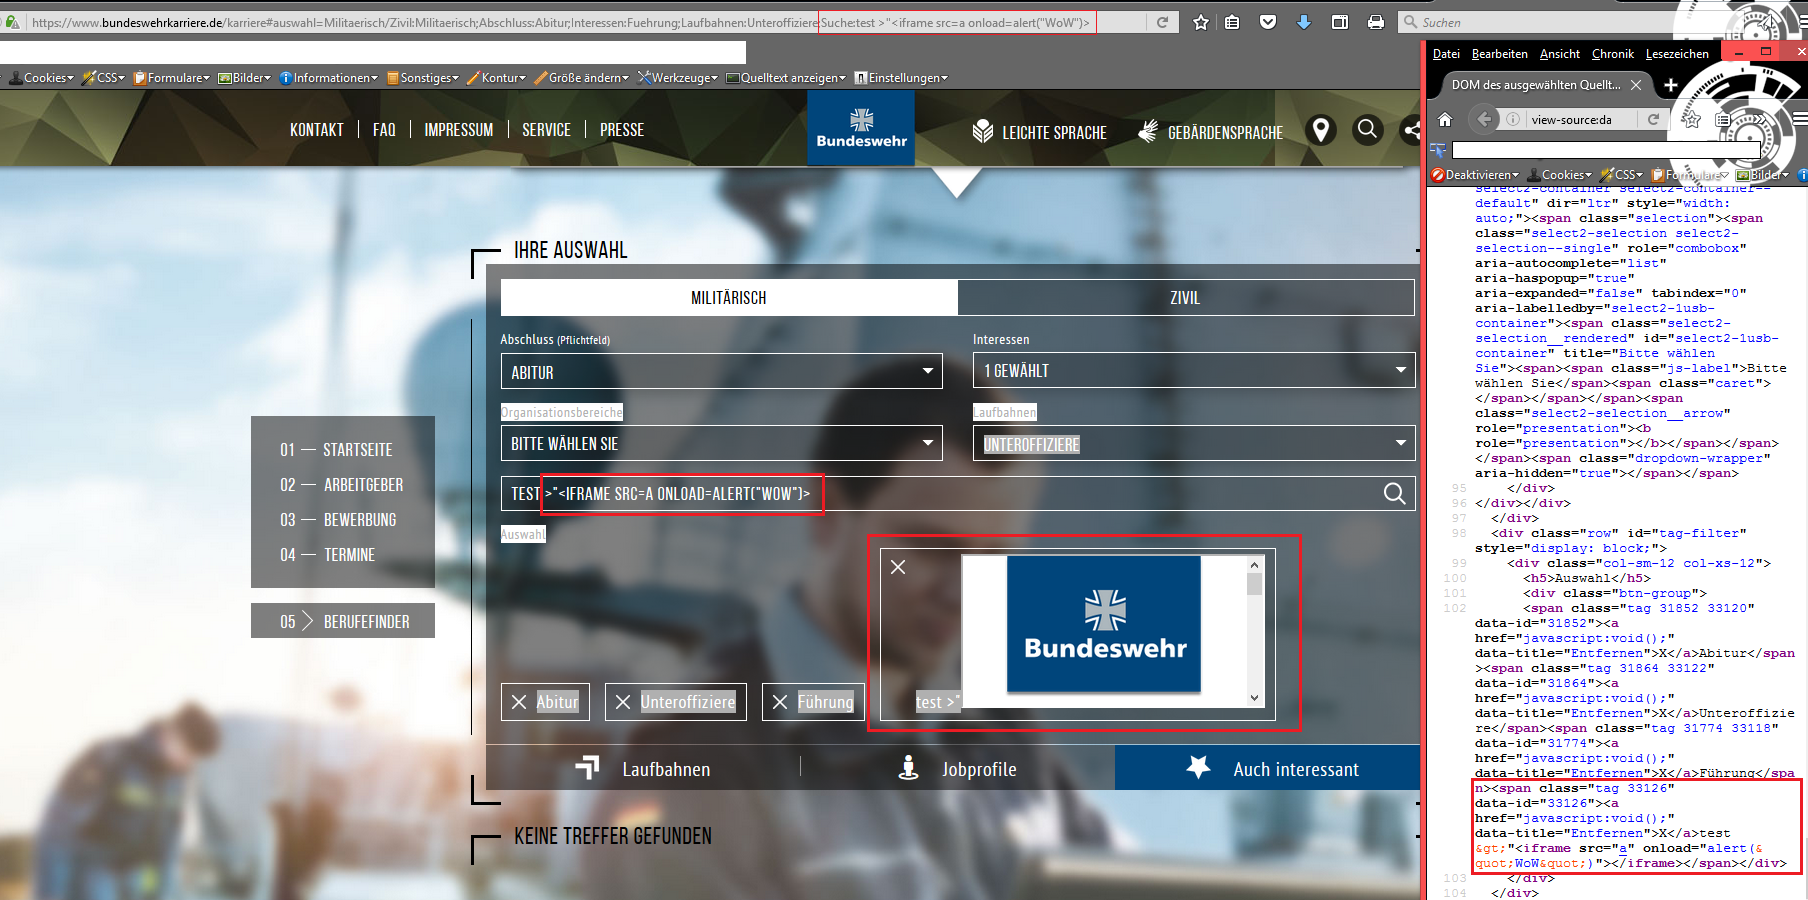Open the location pin icon in header
The height and width of the screenshot is (900, 1808).
pyautogui.click(x=1321, y=130)
